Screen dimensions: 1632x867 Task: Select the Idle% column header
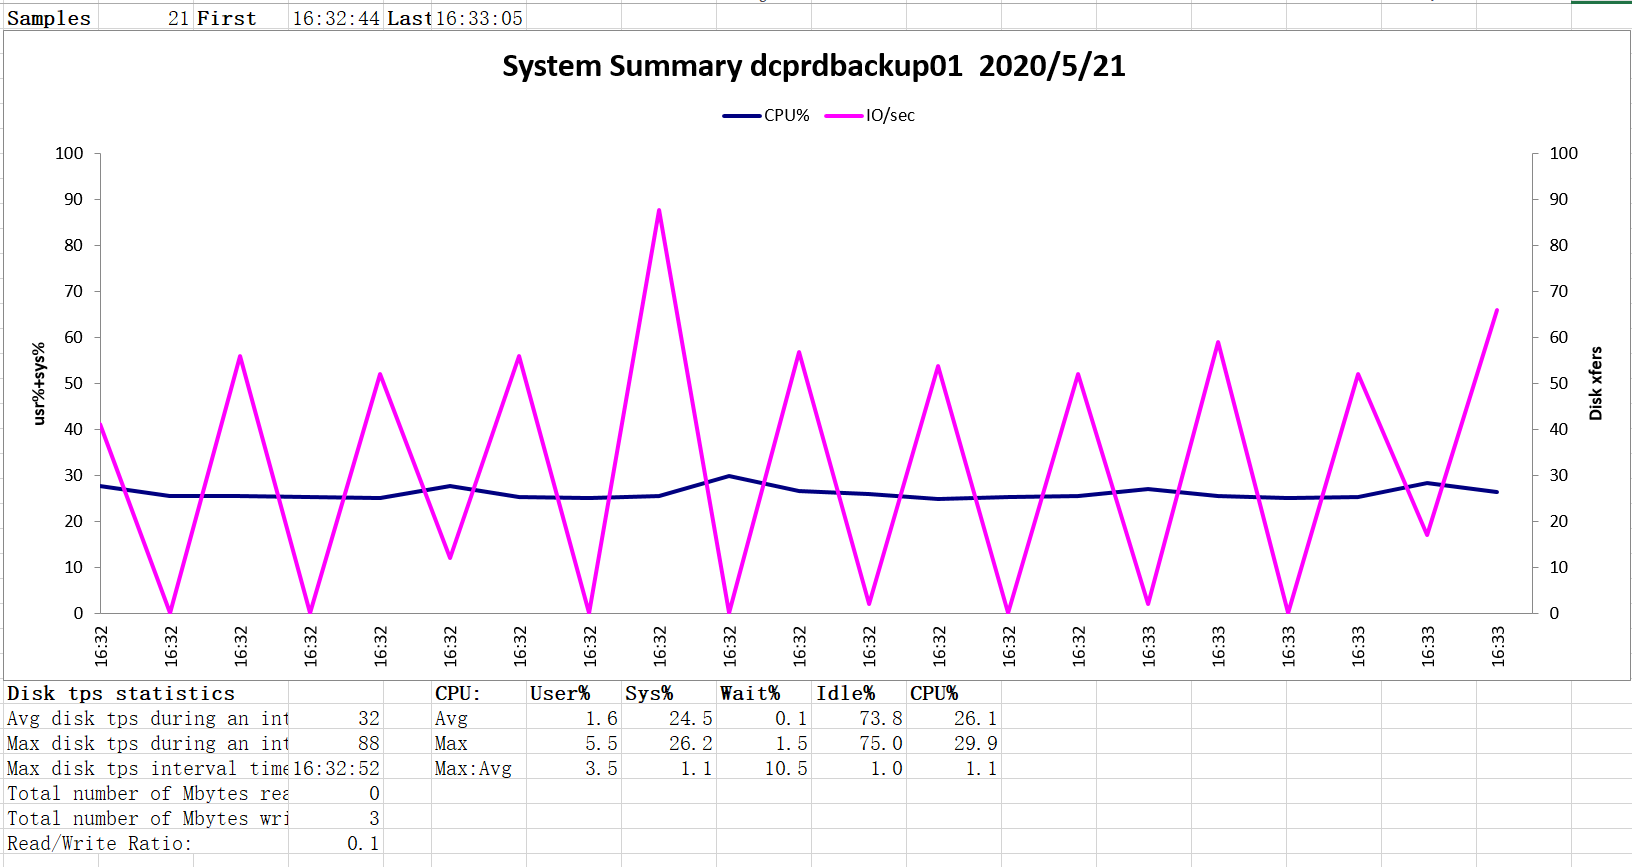[859, 693]
